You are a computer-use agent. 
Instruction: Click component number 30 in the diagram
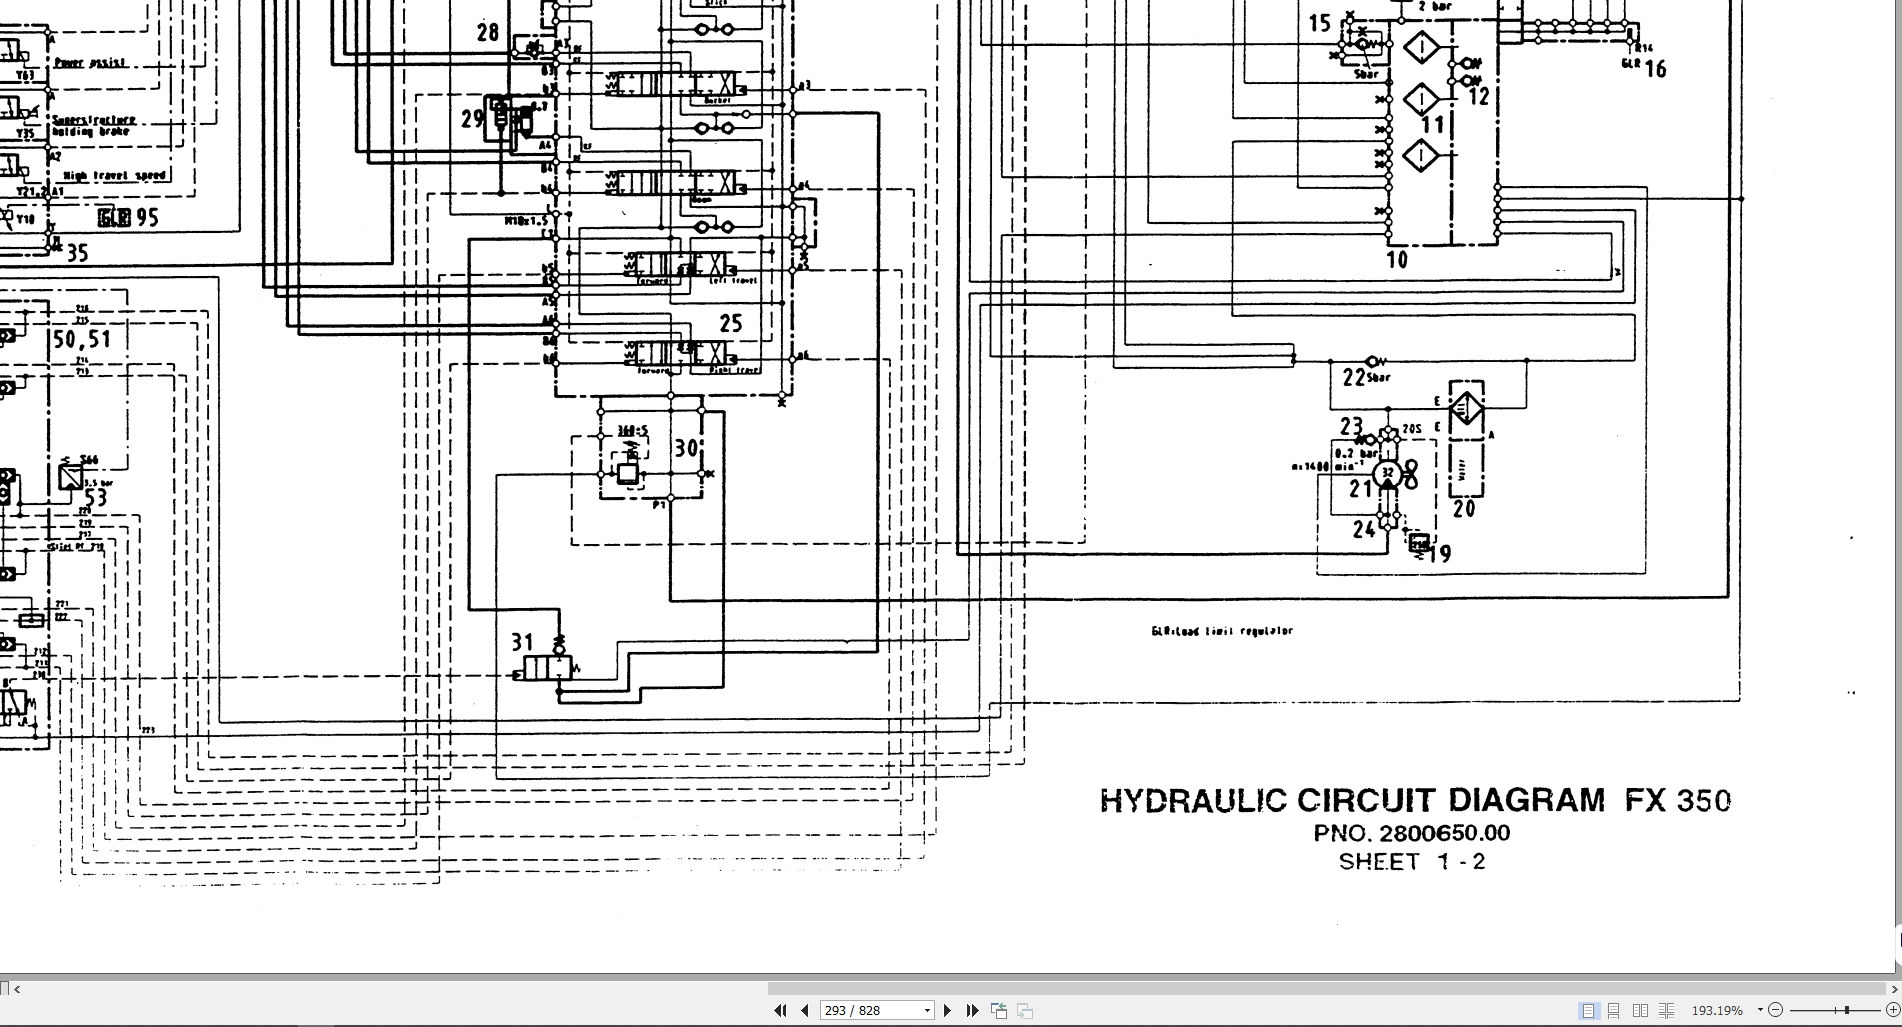pyautogui.click(x=686, y=448)
